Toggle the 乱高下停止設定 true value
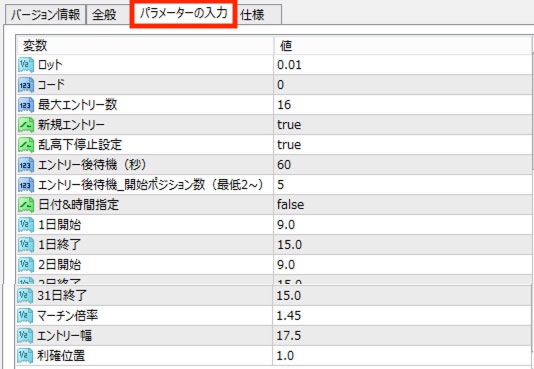The image size is (534, 369). [403, 145]
